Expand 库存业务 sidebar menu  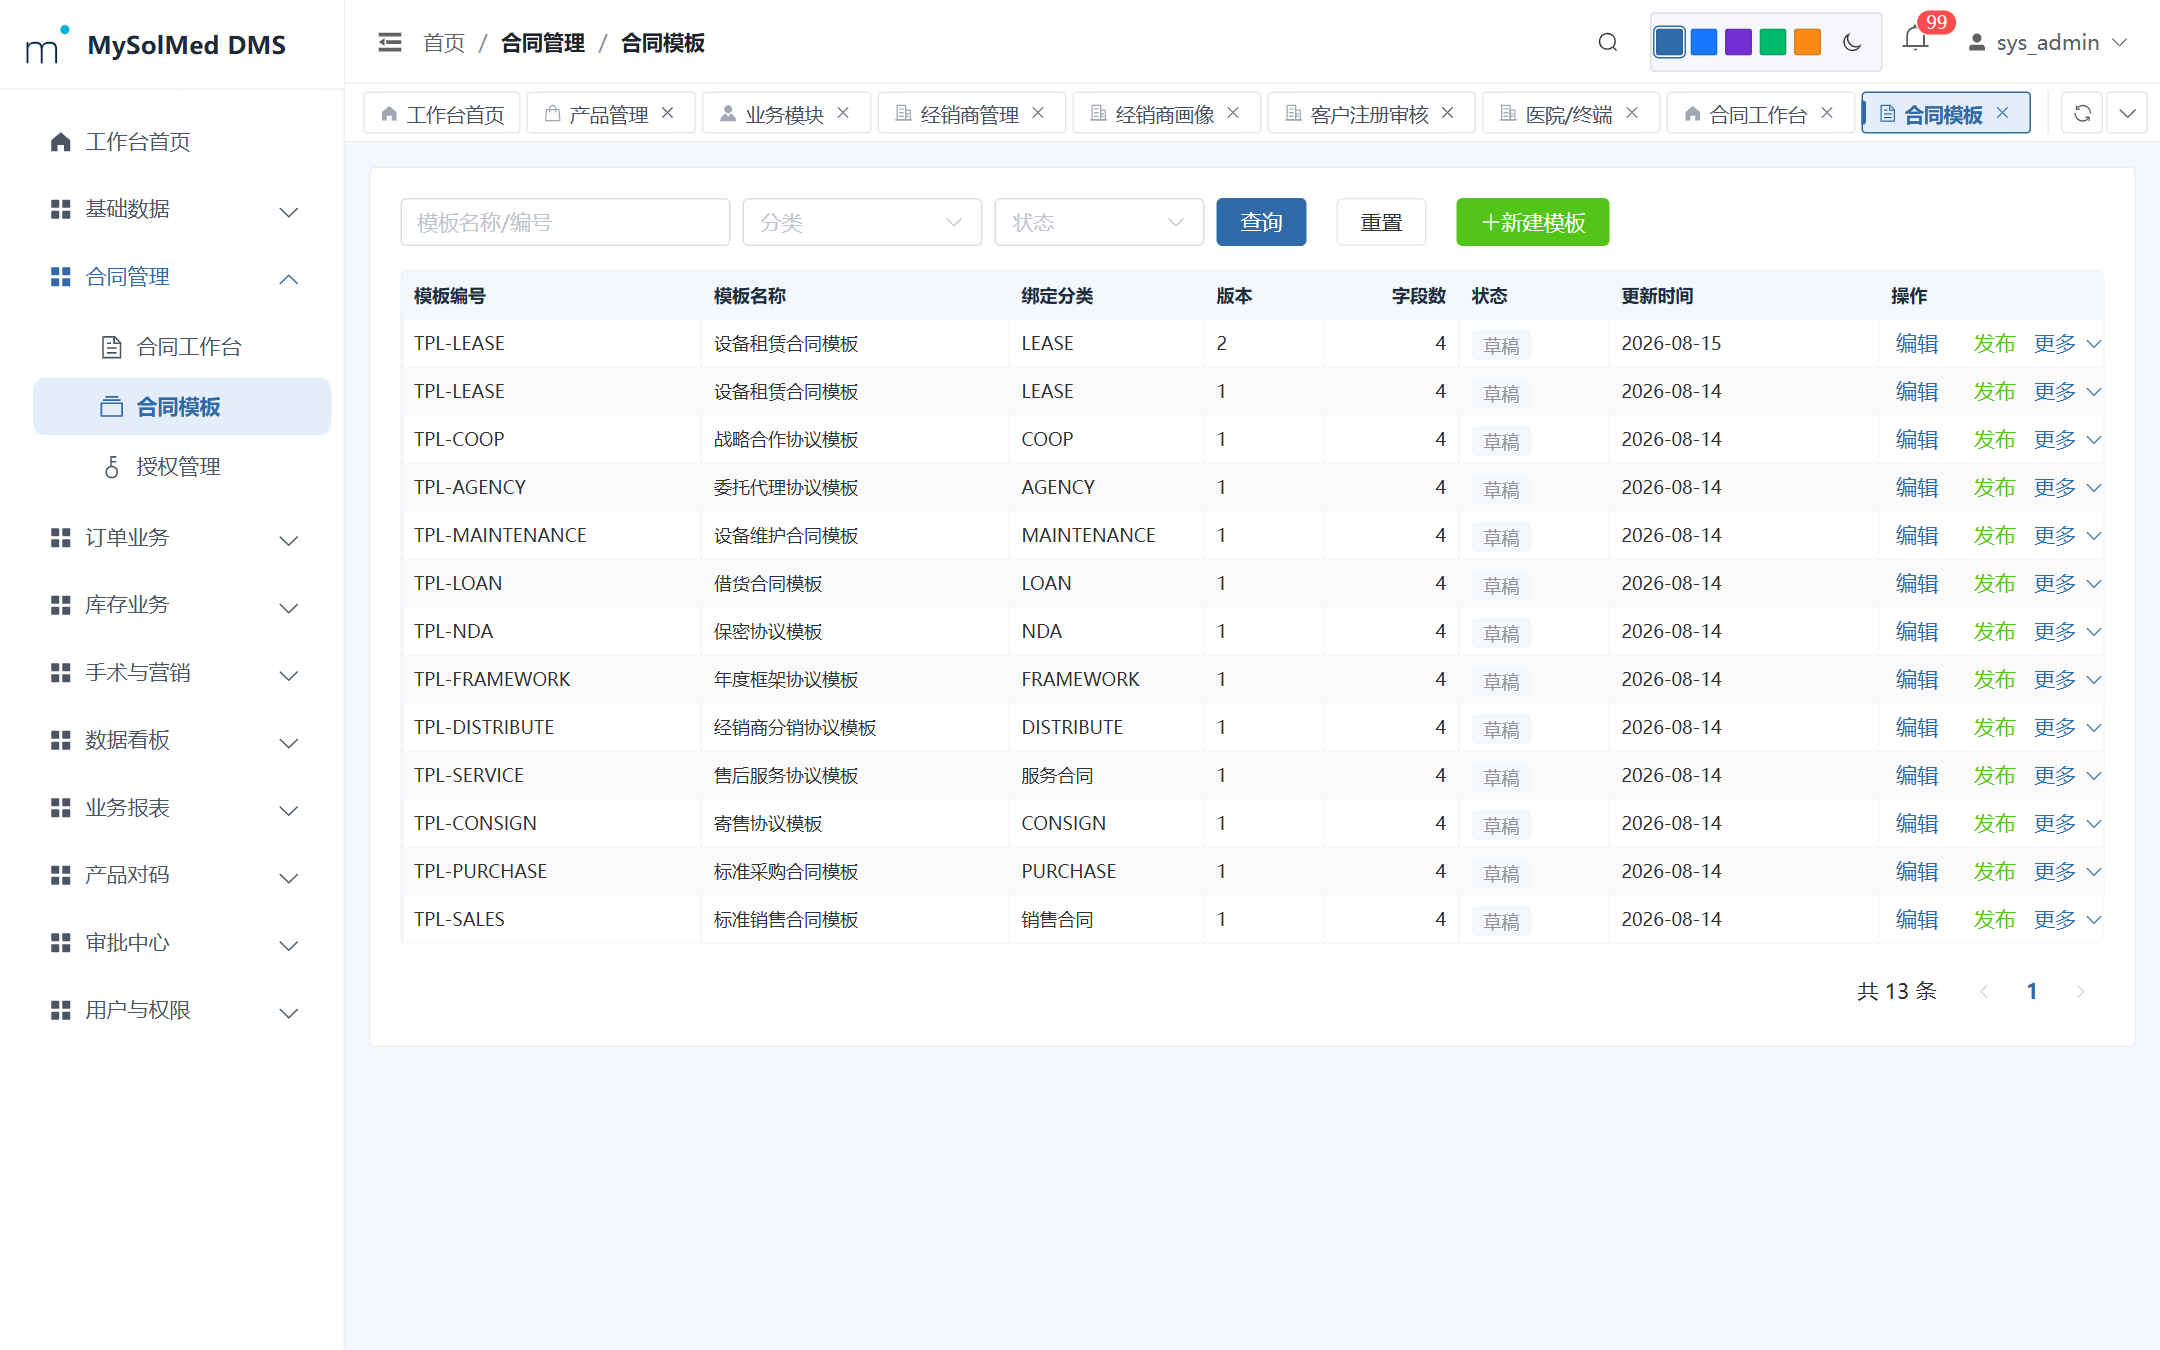pos(182,605)
